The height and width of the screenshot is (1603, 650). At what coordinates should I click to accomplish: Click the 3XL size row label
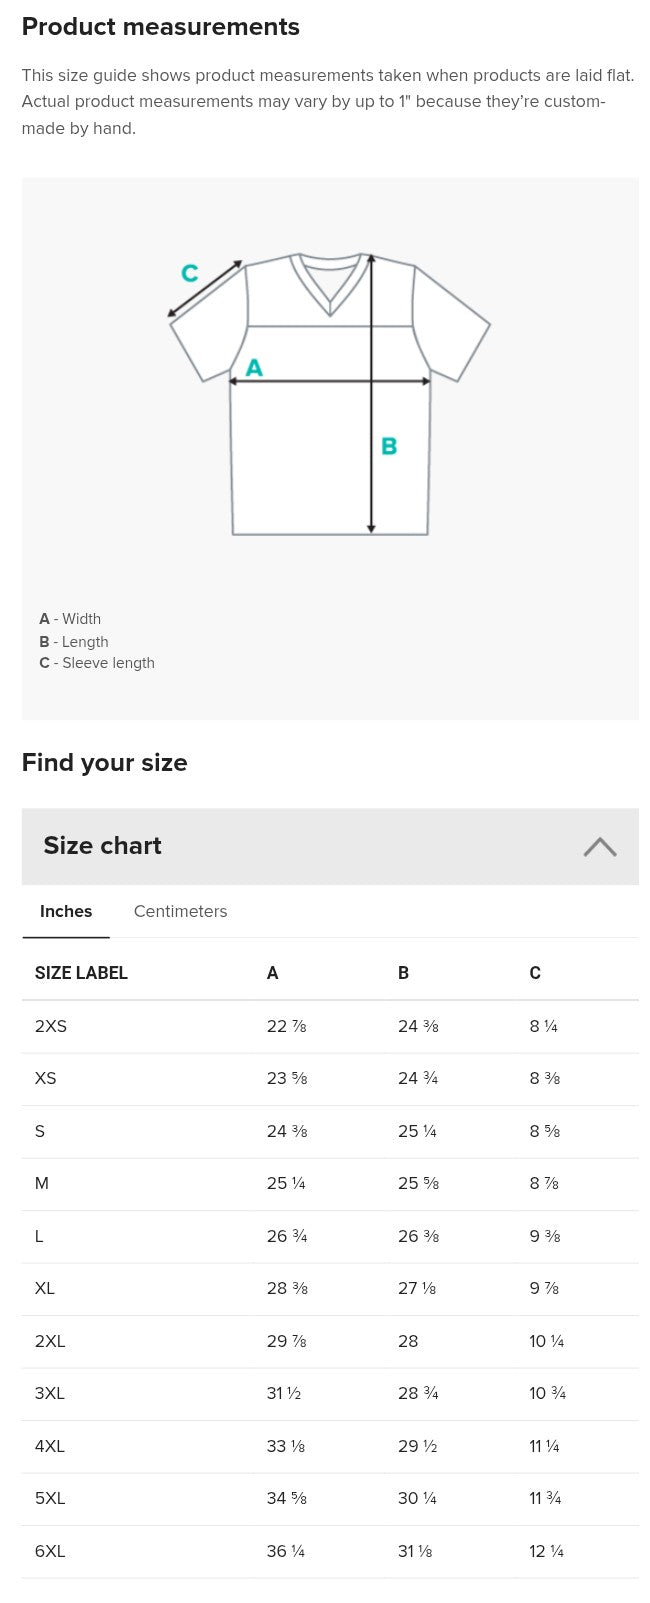pos(50,1393)
